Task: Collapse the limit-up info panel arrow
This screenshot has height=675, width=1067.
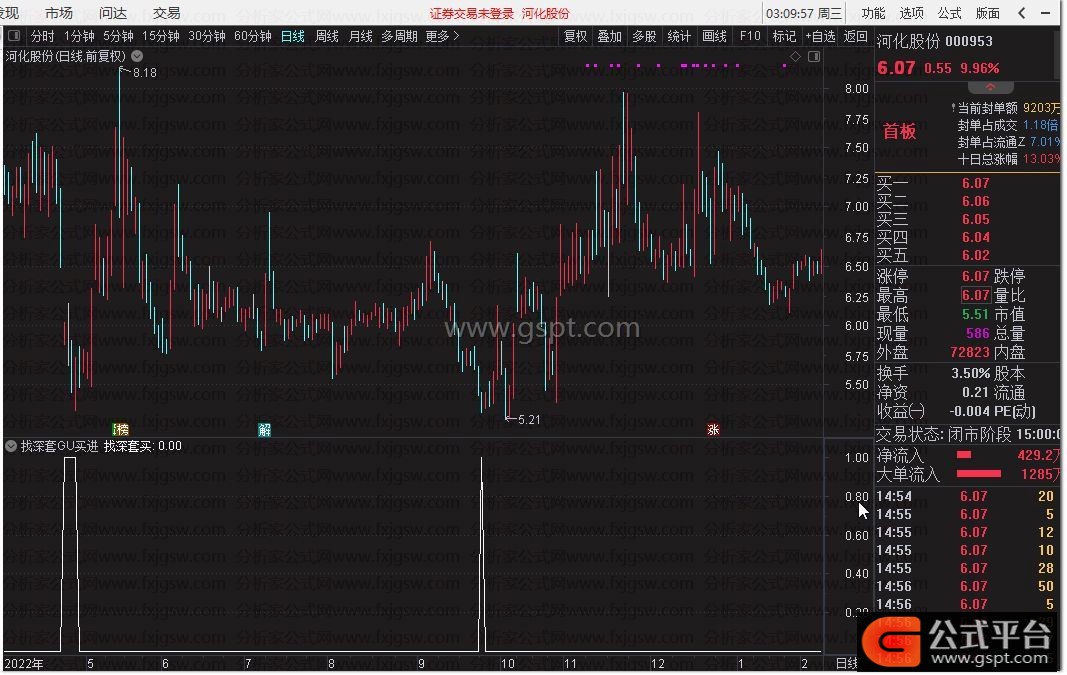Action: pyautogui.click(x=990, y=87)
